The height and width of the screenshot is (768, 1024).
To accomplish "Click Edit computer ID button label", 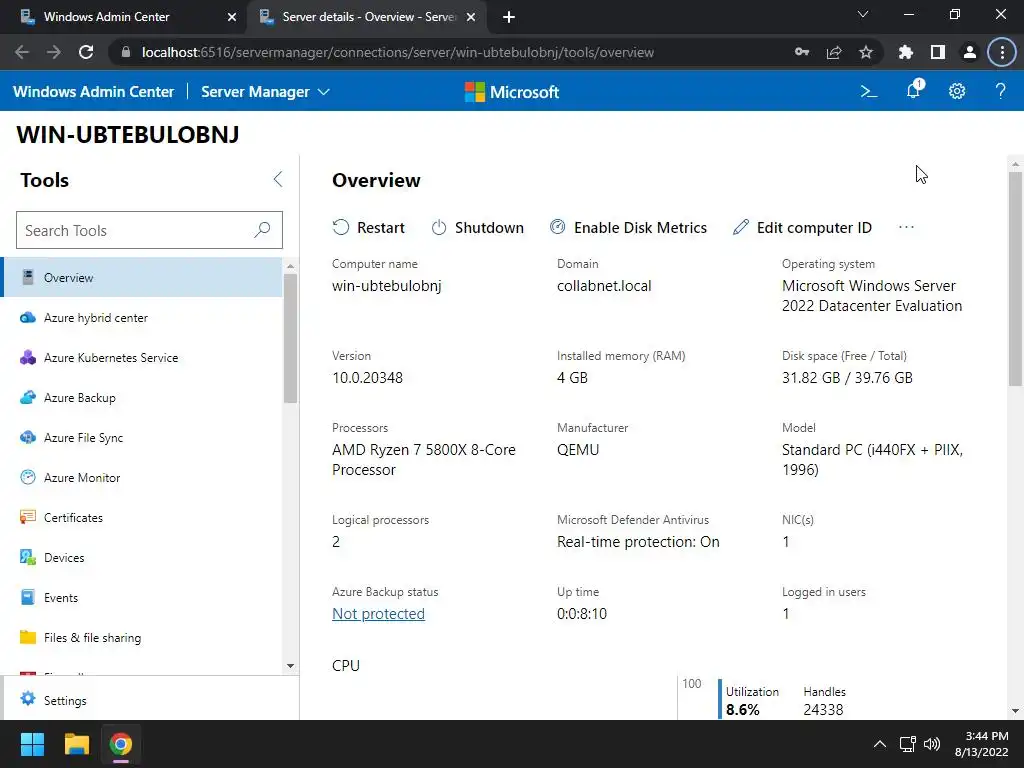I will coord(814,227).
